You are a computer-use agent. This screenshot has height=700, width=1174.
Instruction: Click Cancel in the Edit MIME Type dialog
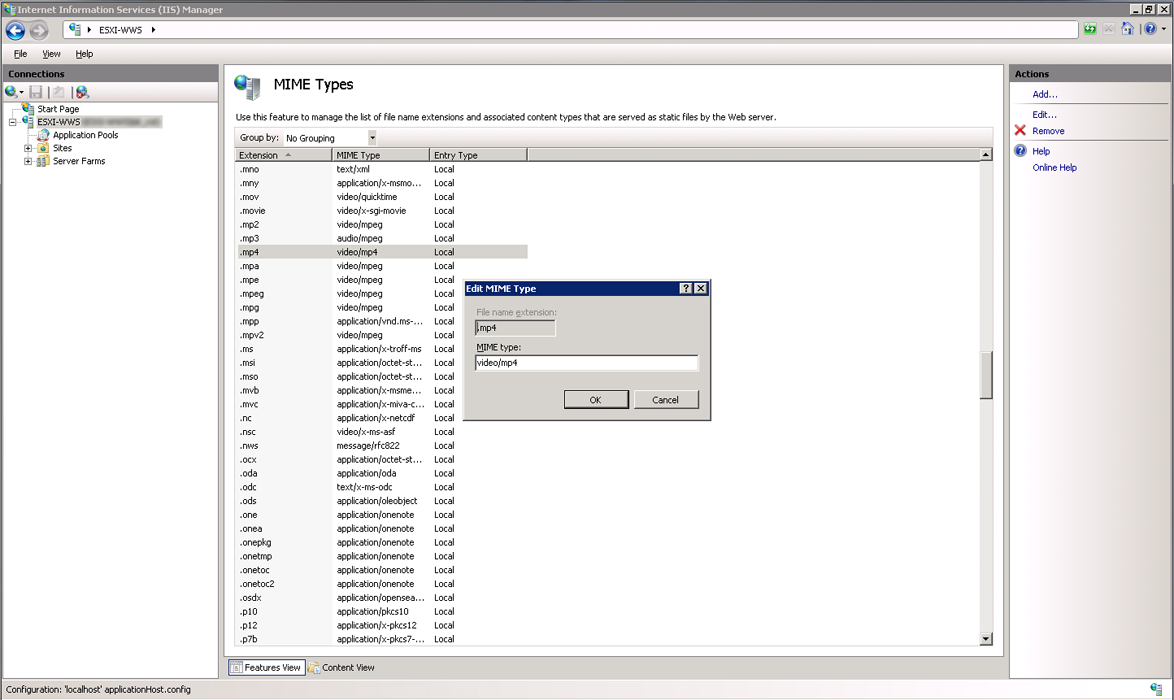point(666,400)
